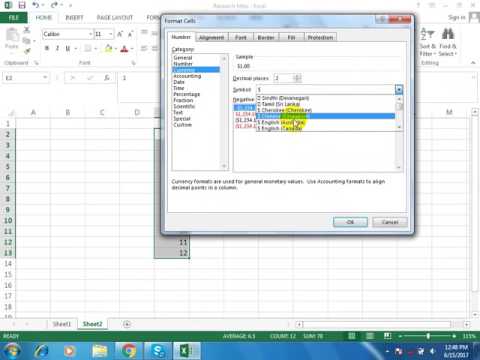Switch to the Alignment tab in Format Cells
Image resolution: width=480 pixels, height=360 pixels.
pos(212,37)
